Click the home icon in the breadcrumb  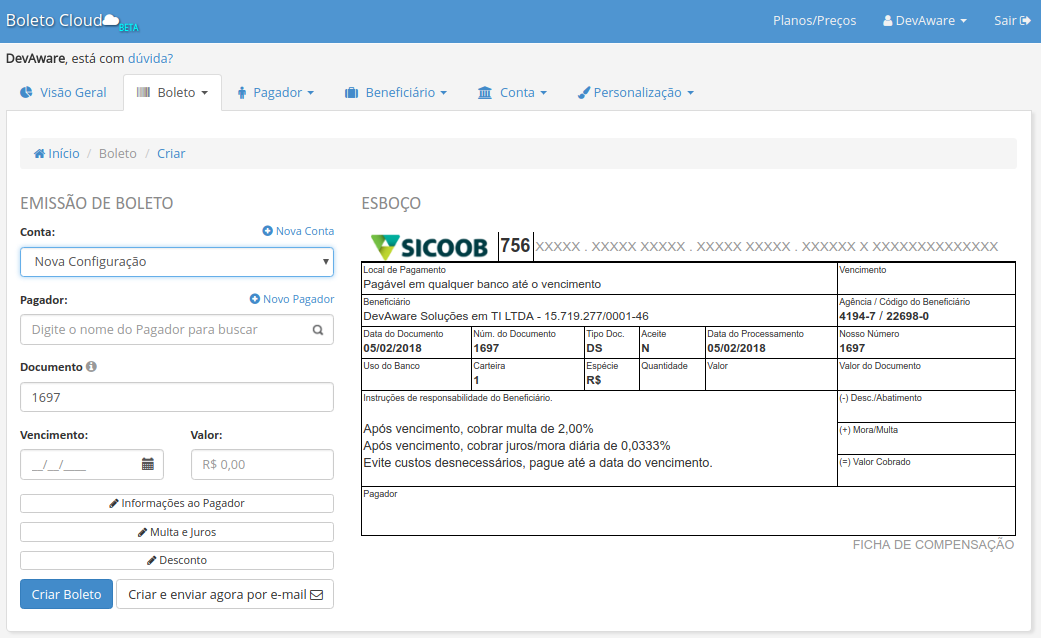39,154
